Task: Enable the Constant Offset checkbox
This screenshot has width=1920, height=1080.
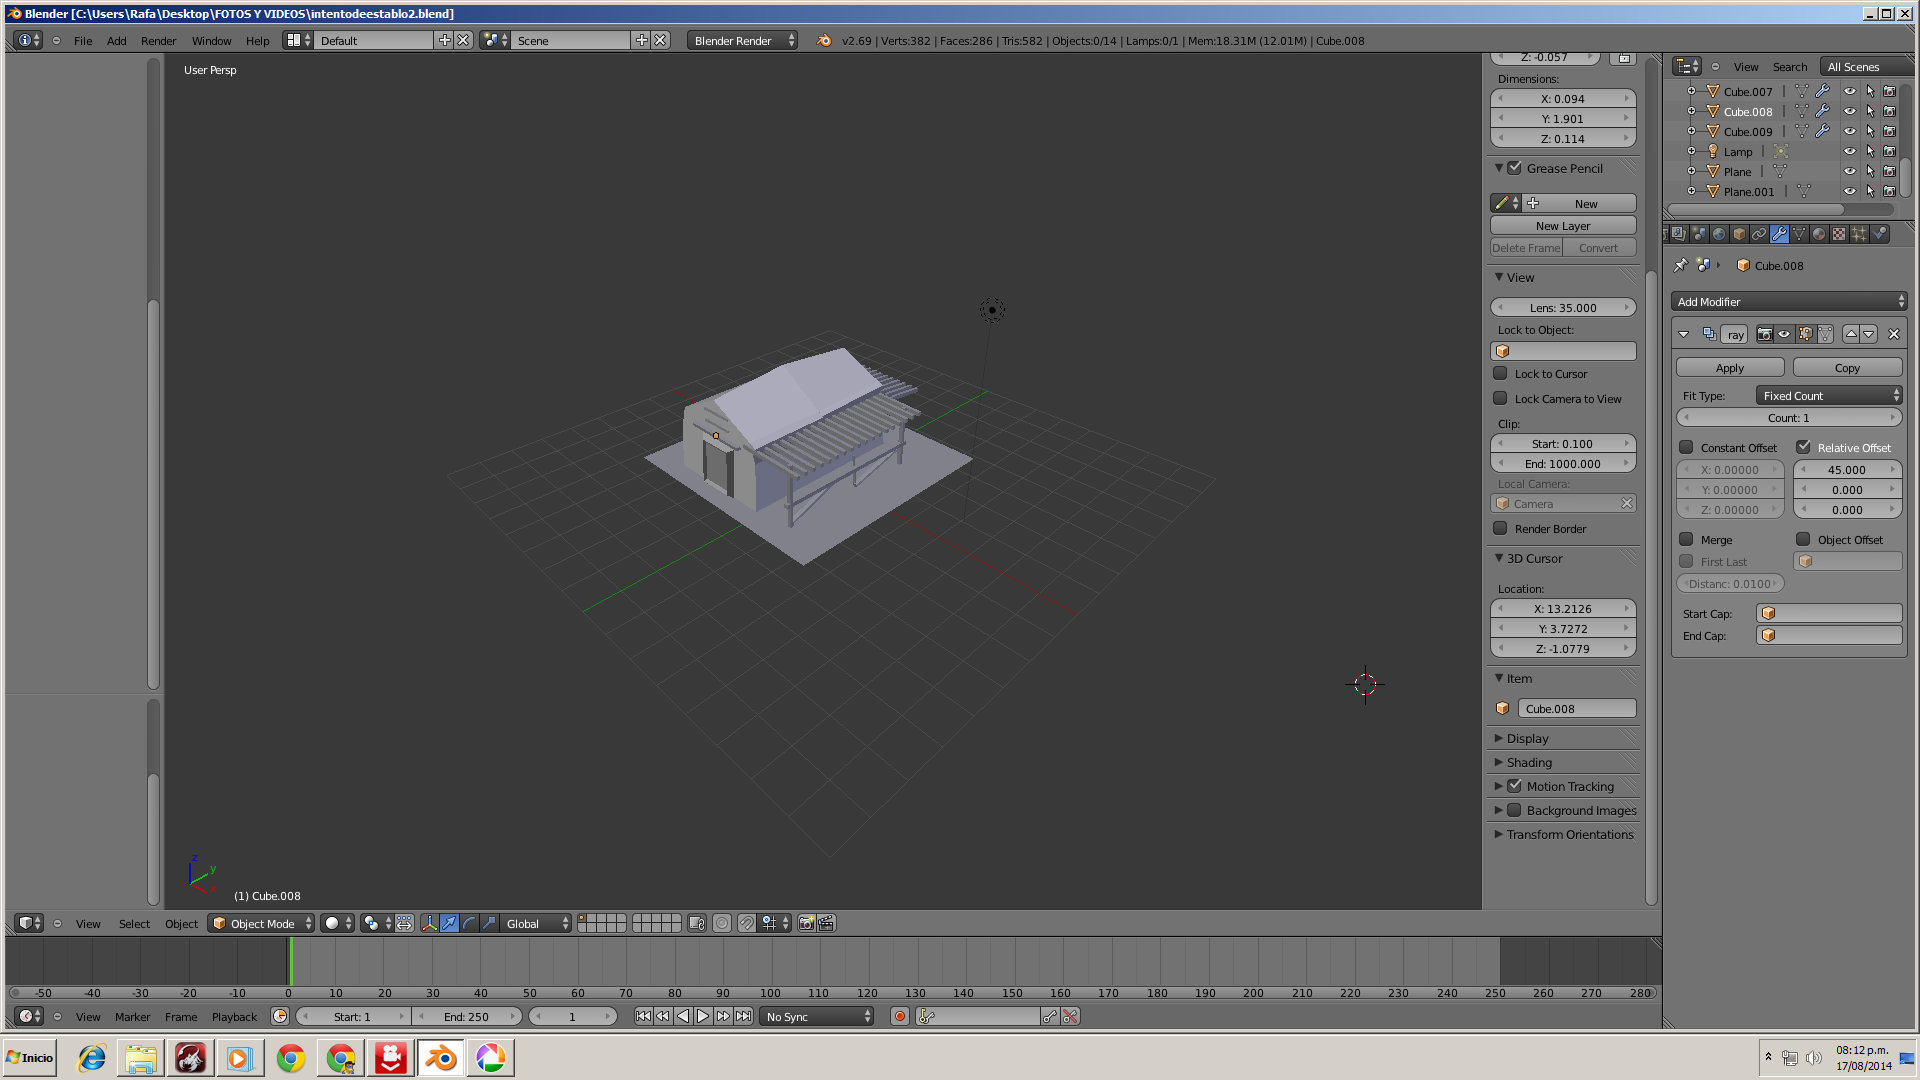Action: coord(1687,447)
